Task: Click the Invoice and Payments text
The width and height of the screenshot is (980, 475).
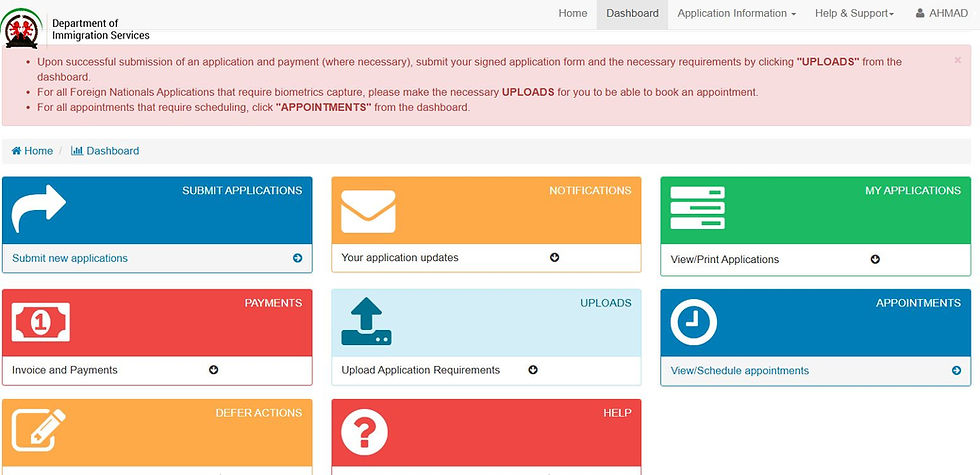Action: click(x=64, y=370)
